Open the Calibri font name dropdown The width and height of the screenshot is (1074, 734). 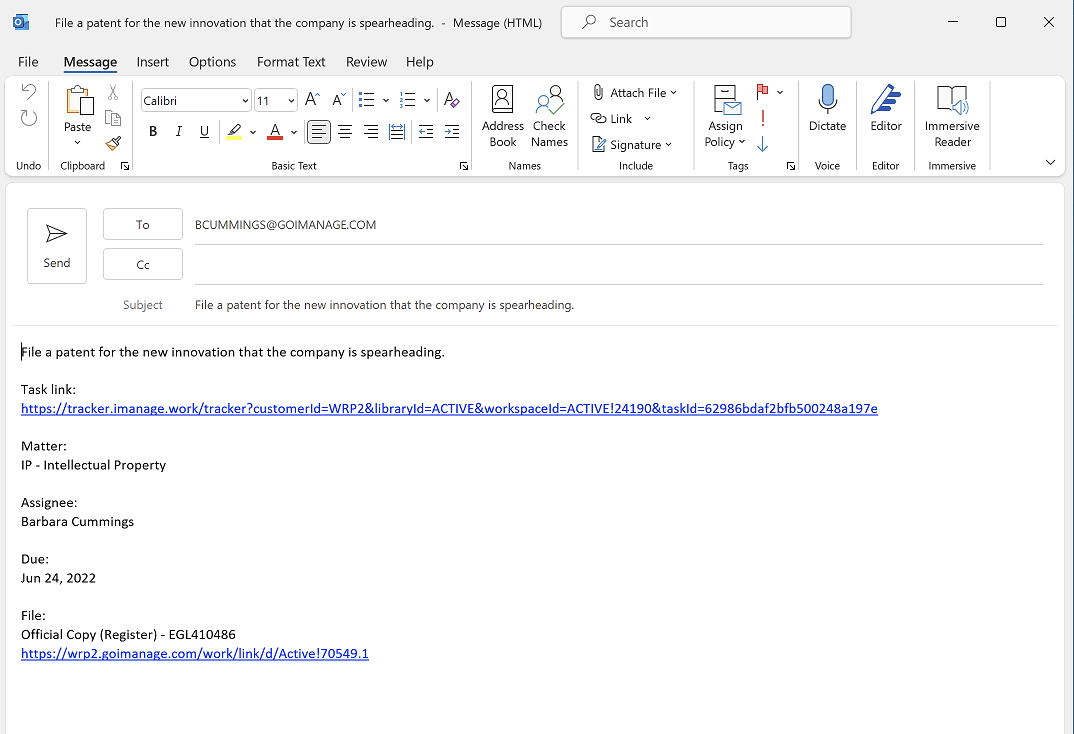point(245,101)
